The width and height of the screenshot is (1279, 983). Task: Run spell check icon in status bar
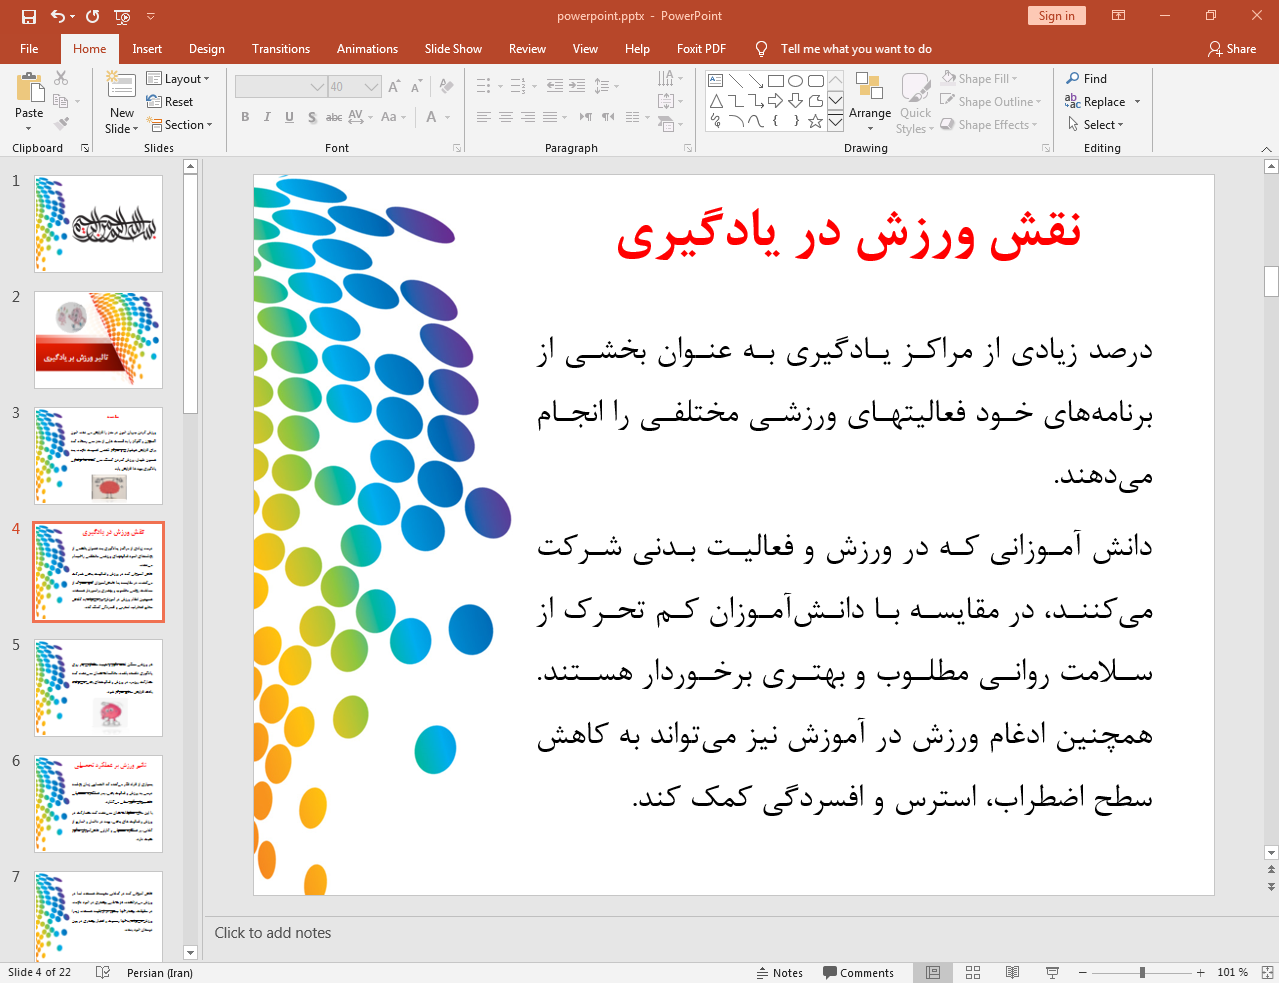[x=102, y=972]
